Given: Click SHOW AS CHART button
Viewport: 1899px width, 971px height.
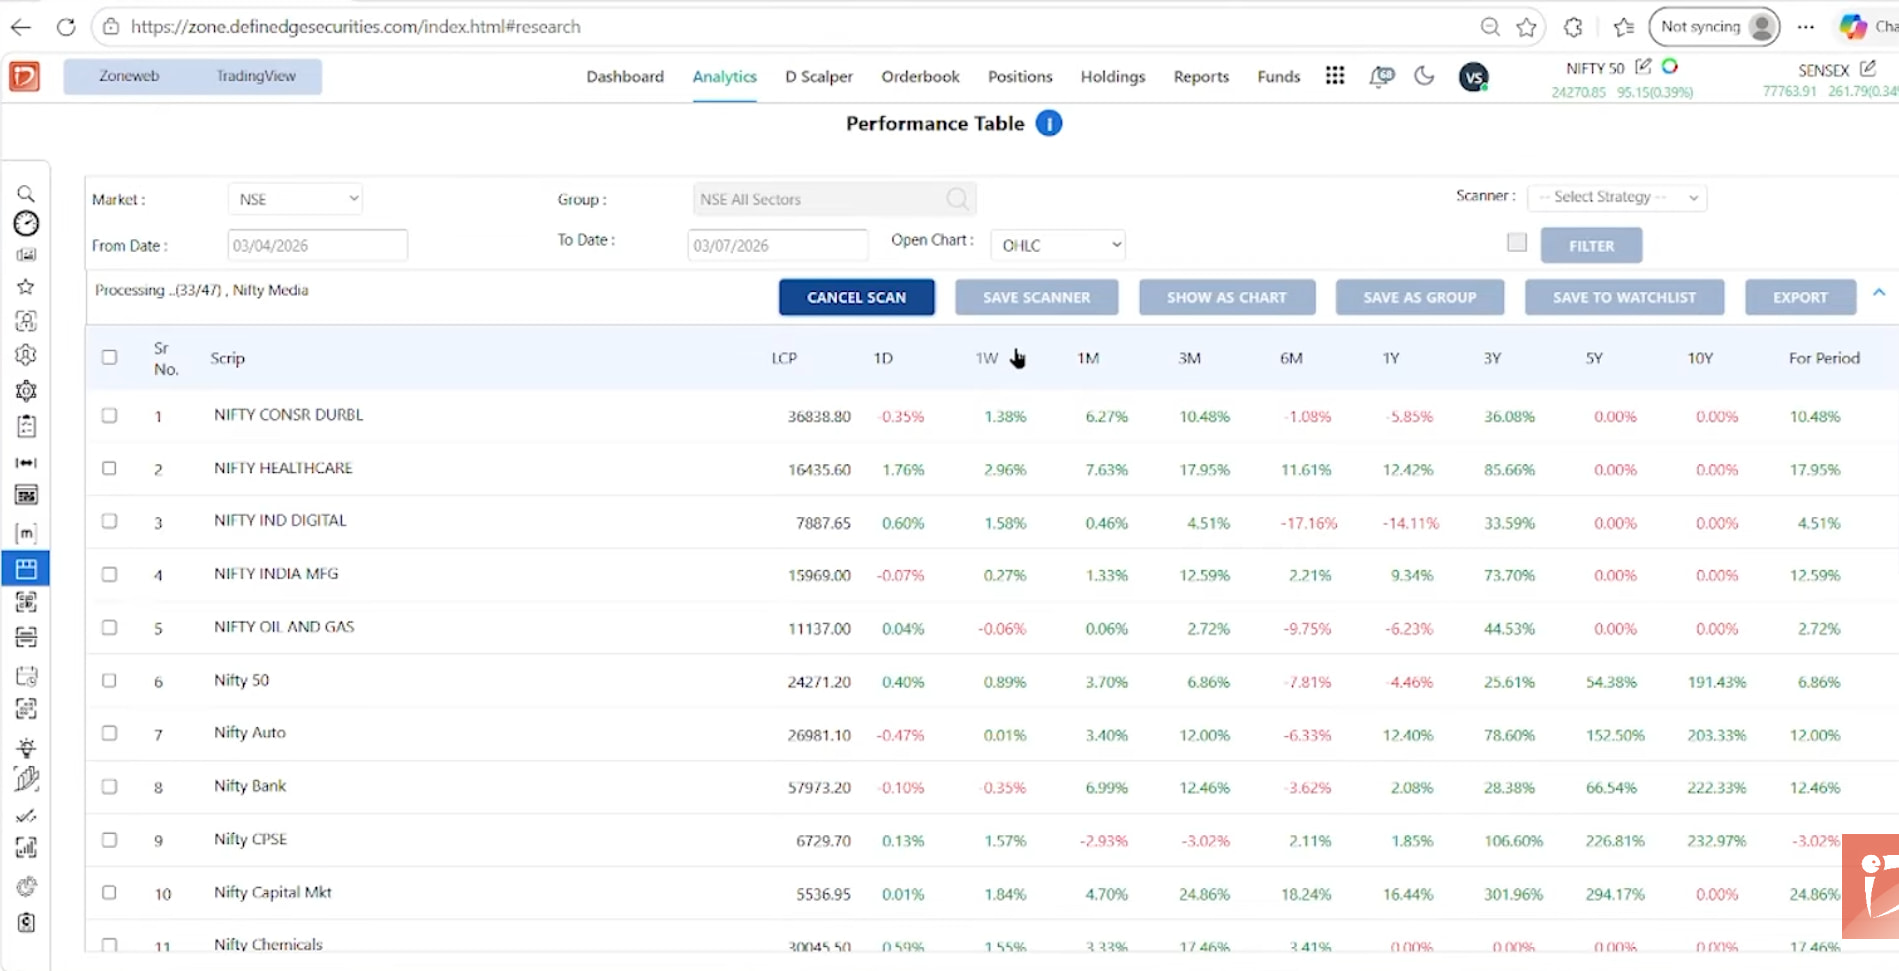Looking at the screenshot, I should [1227, 297].
